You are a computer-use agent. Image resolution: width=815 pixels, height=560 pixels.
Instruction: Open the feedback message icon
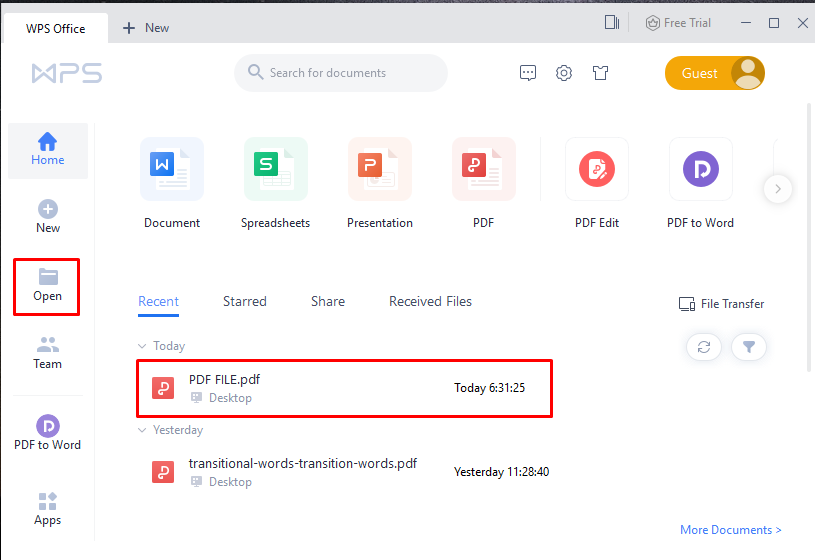pos(528,73)
